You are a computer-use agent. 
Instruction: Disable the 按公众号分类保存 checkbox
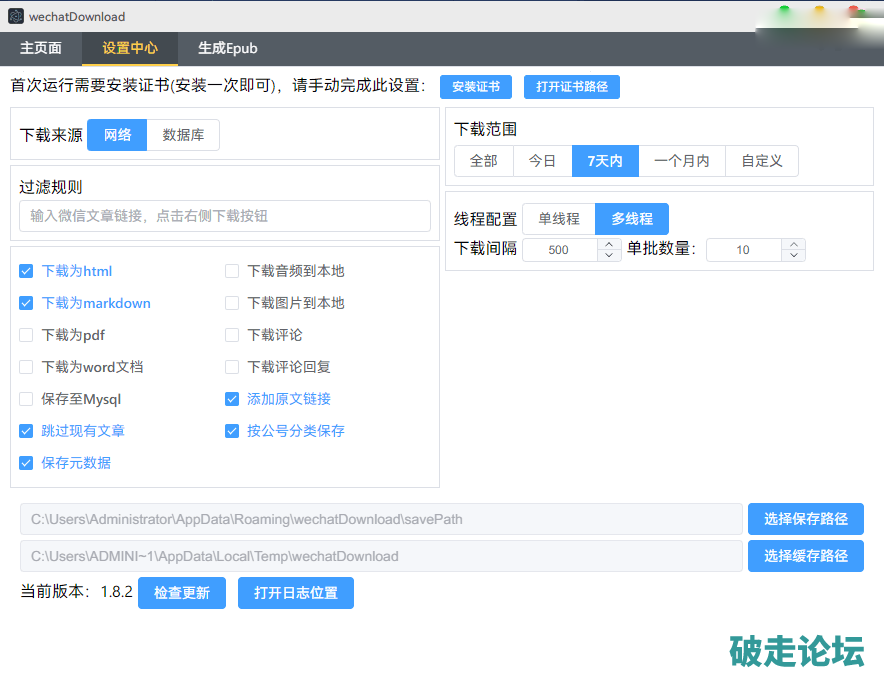232,431
